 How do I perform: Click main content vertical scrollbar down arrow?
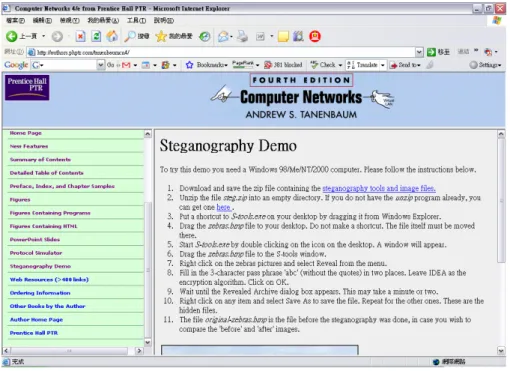(501, 351)
